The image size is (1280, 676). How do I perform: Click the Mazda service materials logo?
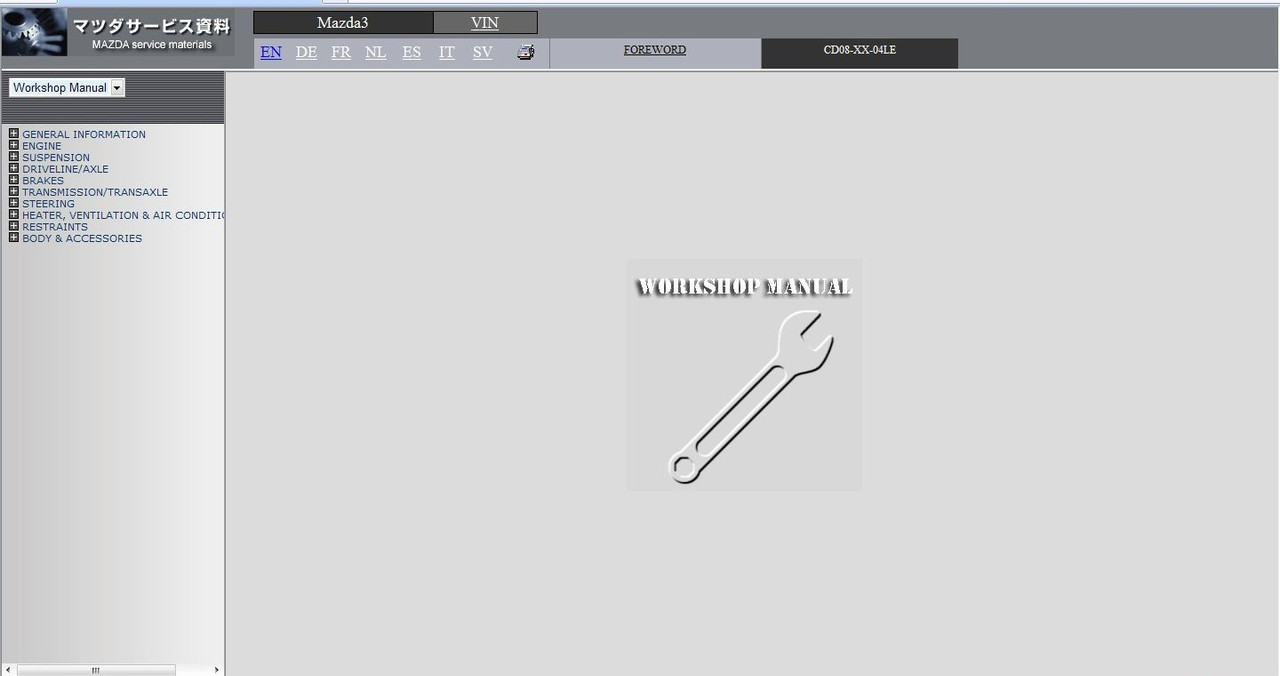118,33
